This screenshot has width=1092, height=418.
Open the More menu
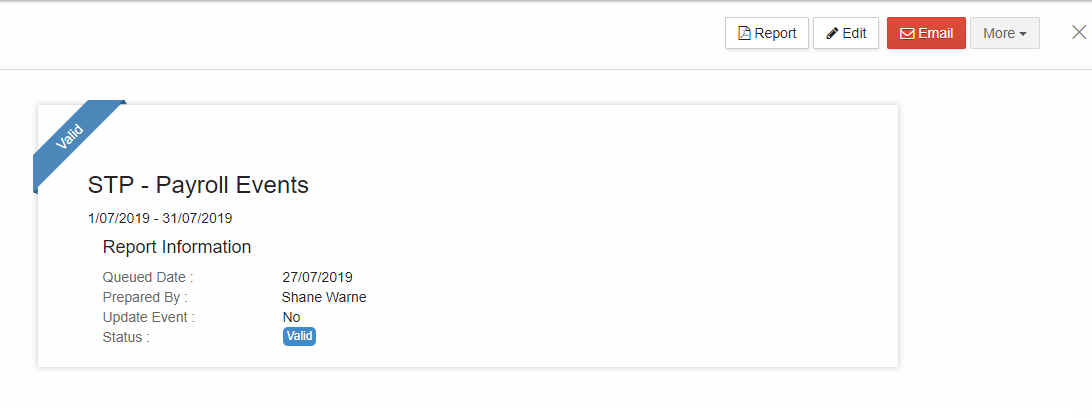(x=1004, y=33)
